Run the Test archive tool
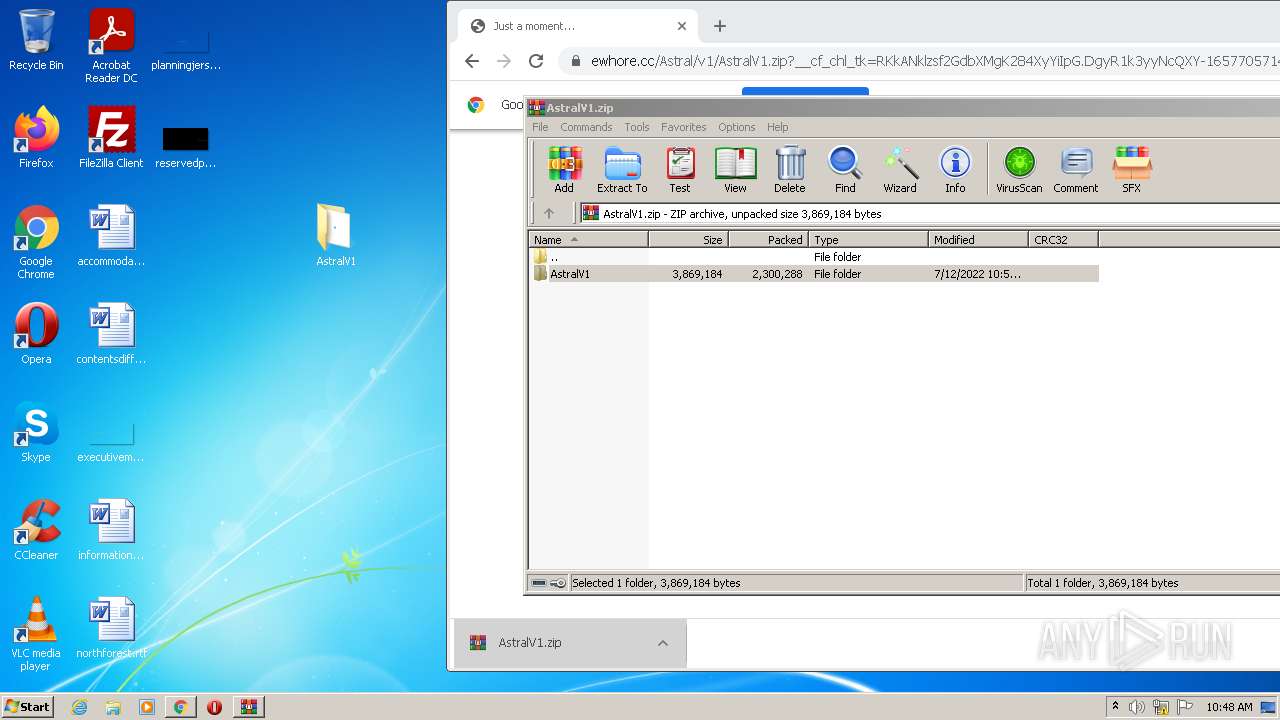1280x720 pixels. pyautogui.click(x=680, y=169)
